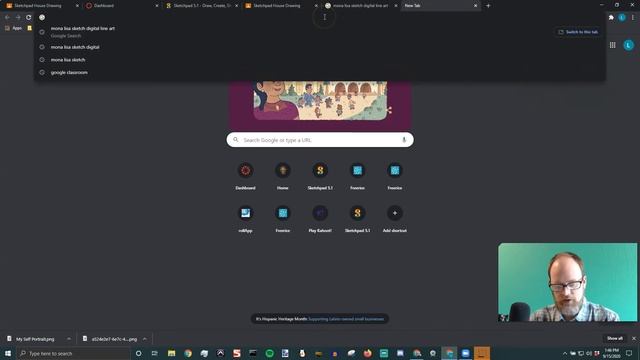The height and width of the screenshot is (360, 640).
Task: Open the downloaded a524e2e7 png file
Action: coord(110,339)
